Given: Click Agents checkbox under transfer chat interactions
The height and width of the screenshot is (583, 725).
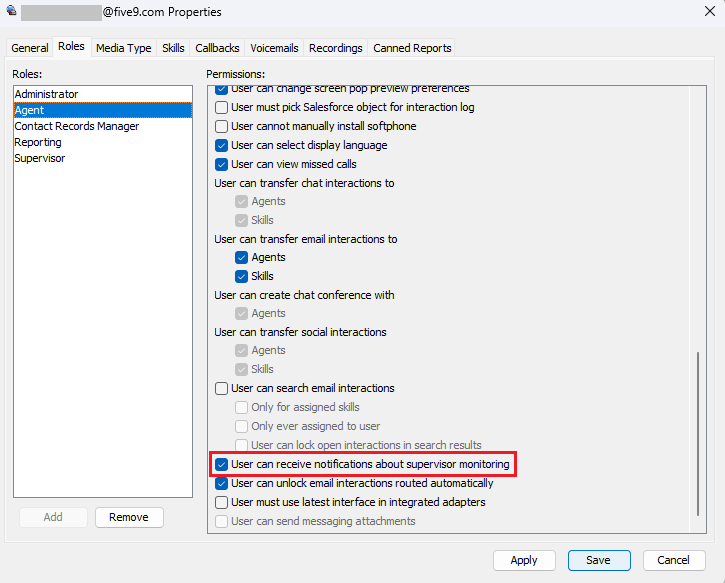Looking at the screenshot, I should click(241, 201).
